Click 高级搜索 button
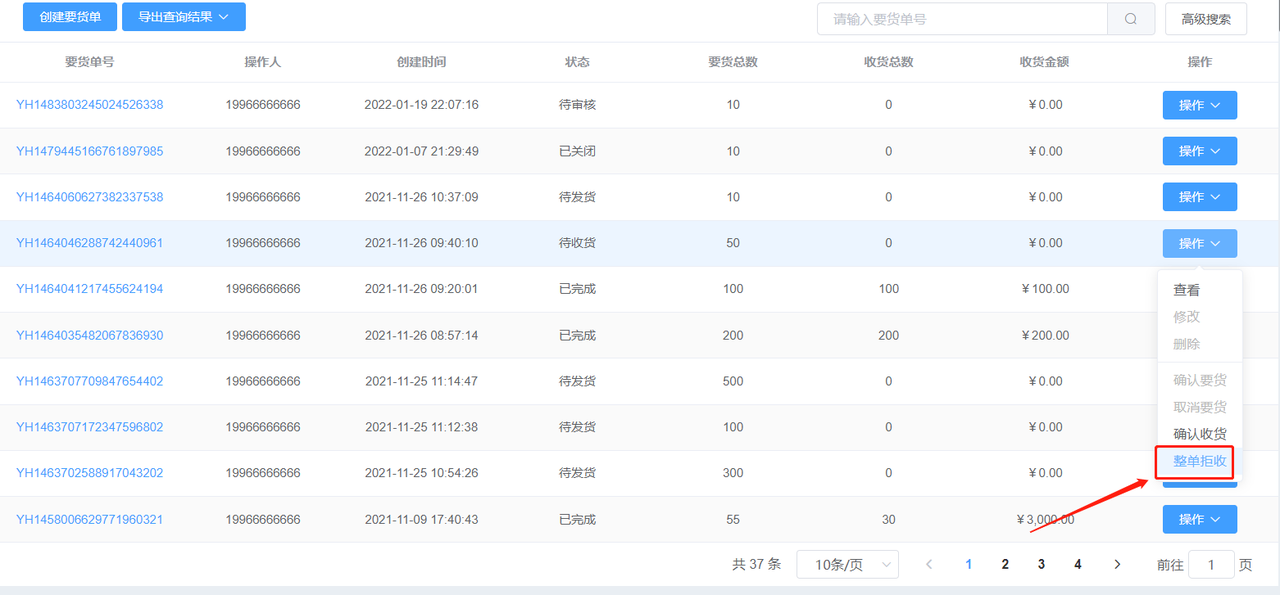Image resolution: width=1280 pixels, height=595 pixels. point(1206,19)
